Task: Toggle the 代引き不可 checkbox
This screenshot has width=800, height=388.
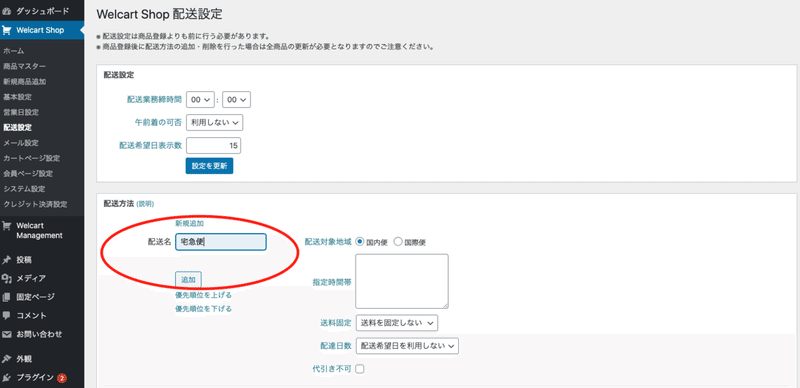Action: [x=360, y=369]
